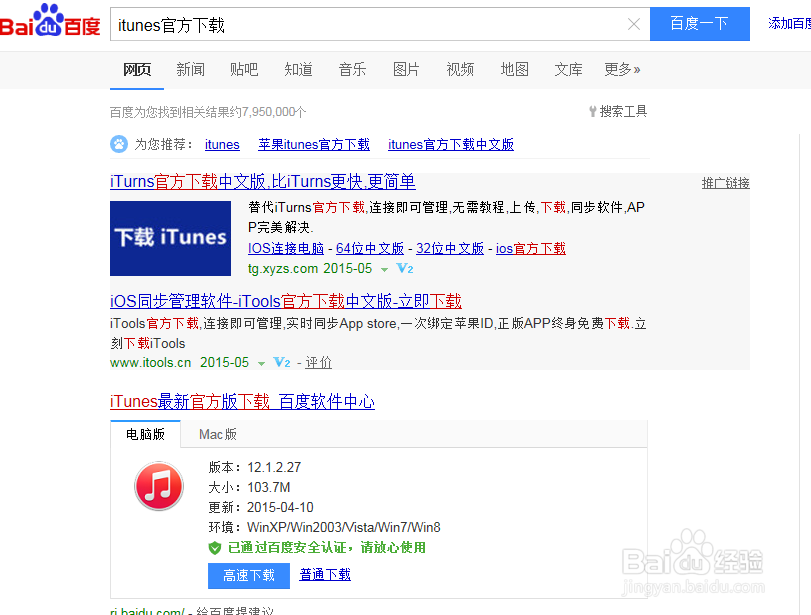This screenshot has height=615, width=811.
Task: Click the update date 2015-04-10
Action: coord(280,507)
